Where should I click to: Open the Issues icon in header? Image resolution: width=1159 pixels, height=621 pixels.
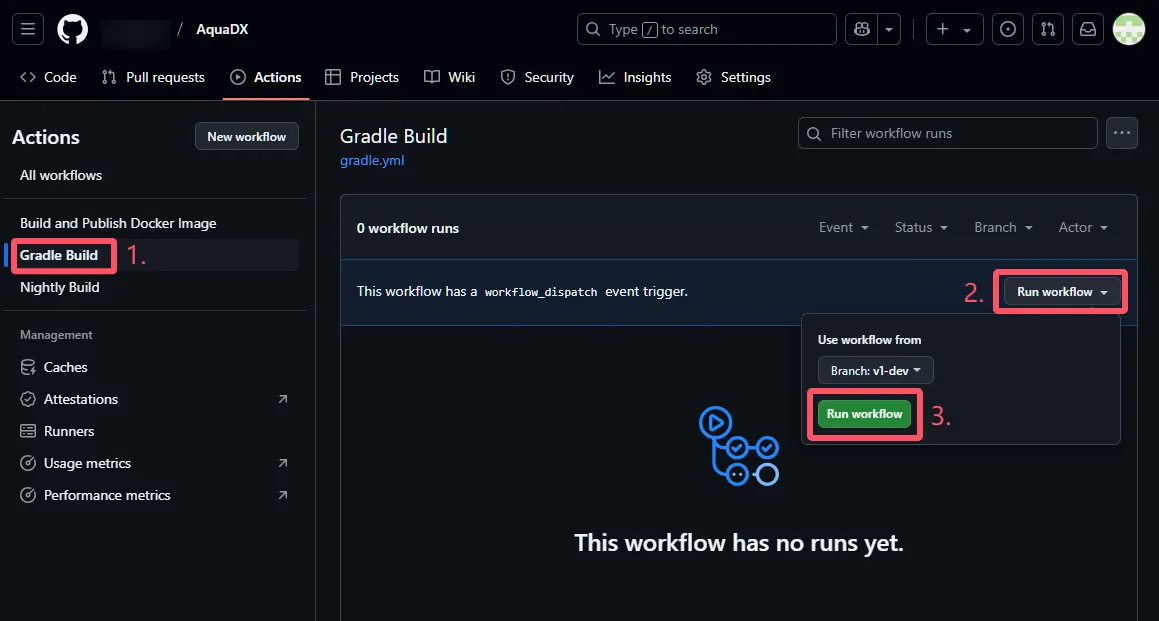pos(1008,29)
